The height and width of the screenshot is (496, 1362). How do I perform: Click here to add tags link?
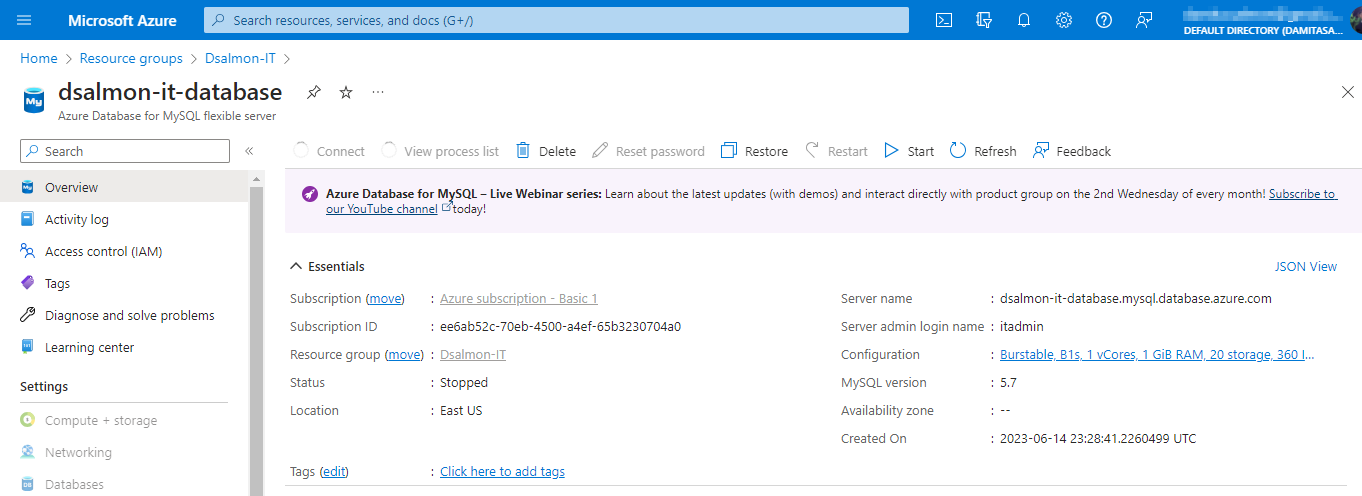(502, 471)
